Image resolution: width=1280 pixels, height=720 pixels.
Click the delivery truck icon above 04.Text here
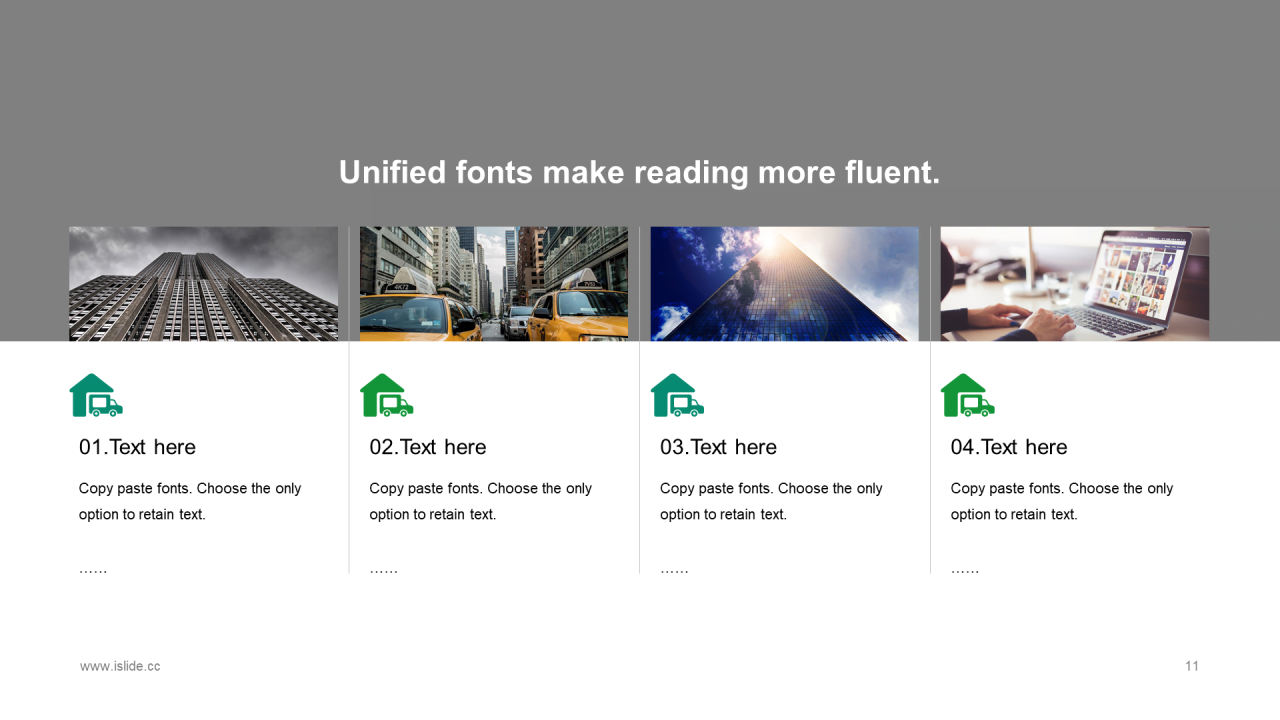coord(968,395)
